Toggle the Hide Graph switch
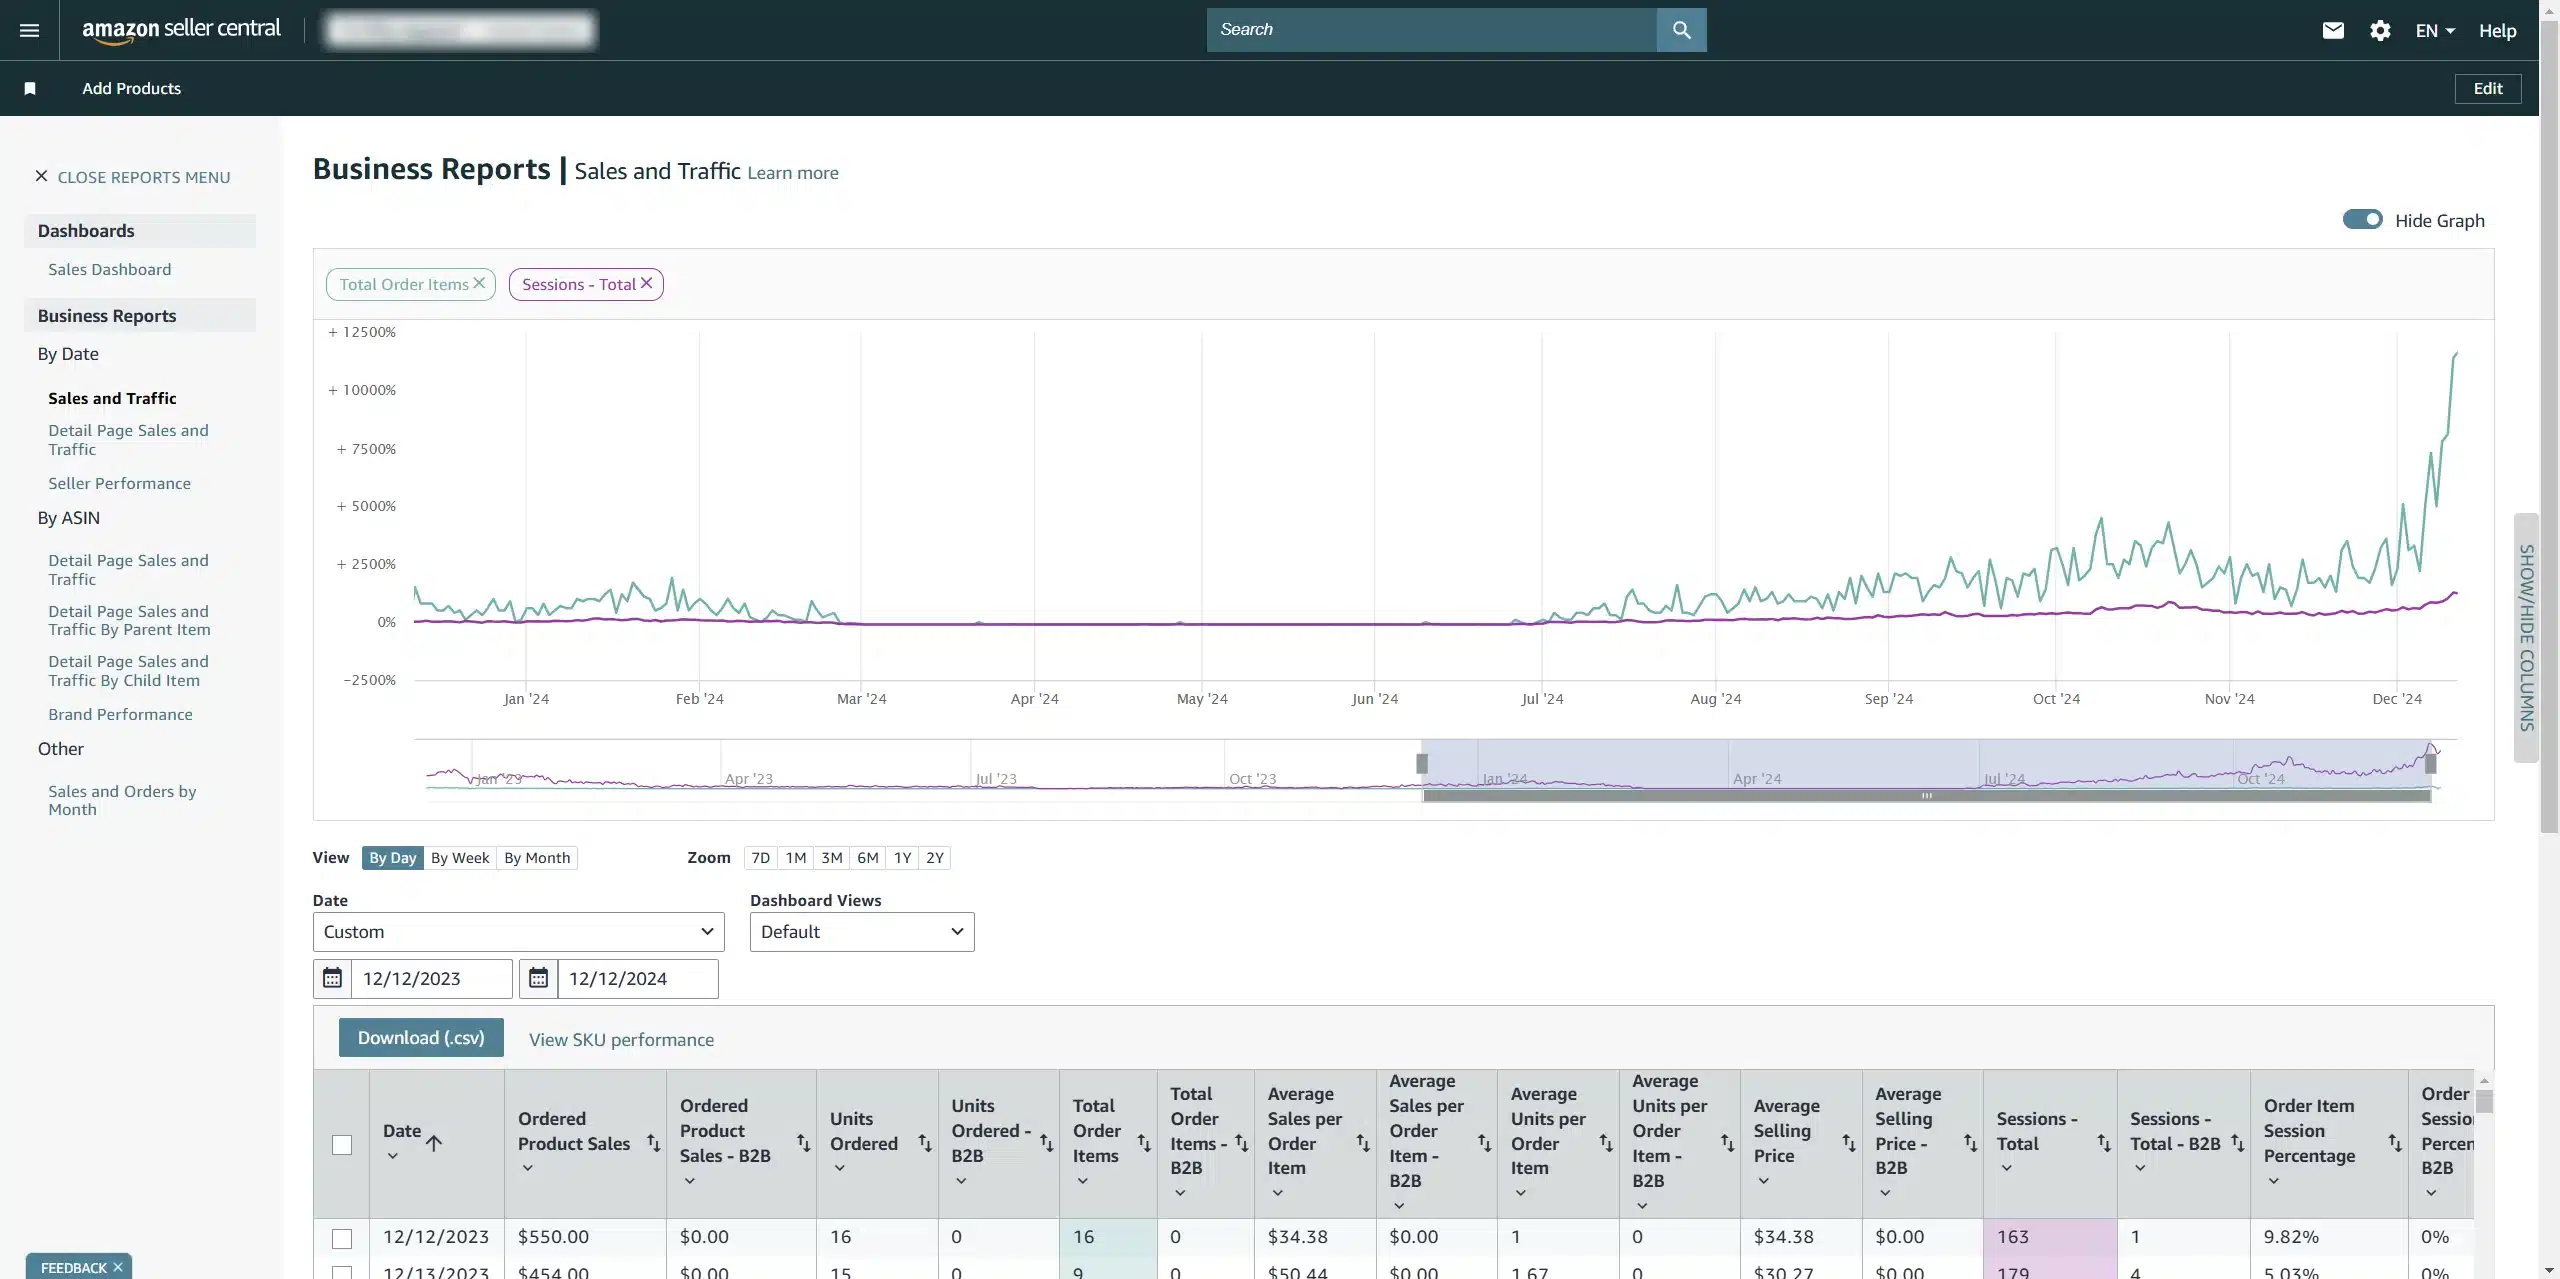Viewport: 2560px width, 1279px height. 2362,220
